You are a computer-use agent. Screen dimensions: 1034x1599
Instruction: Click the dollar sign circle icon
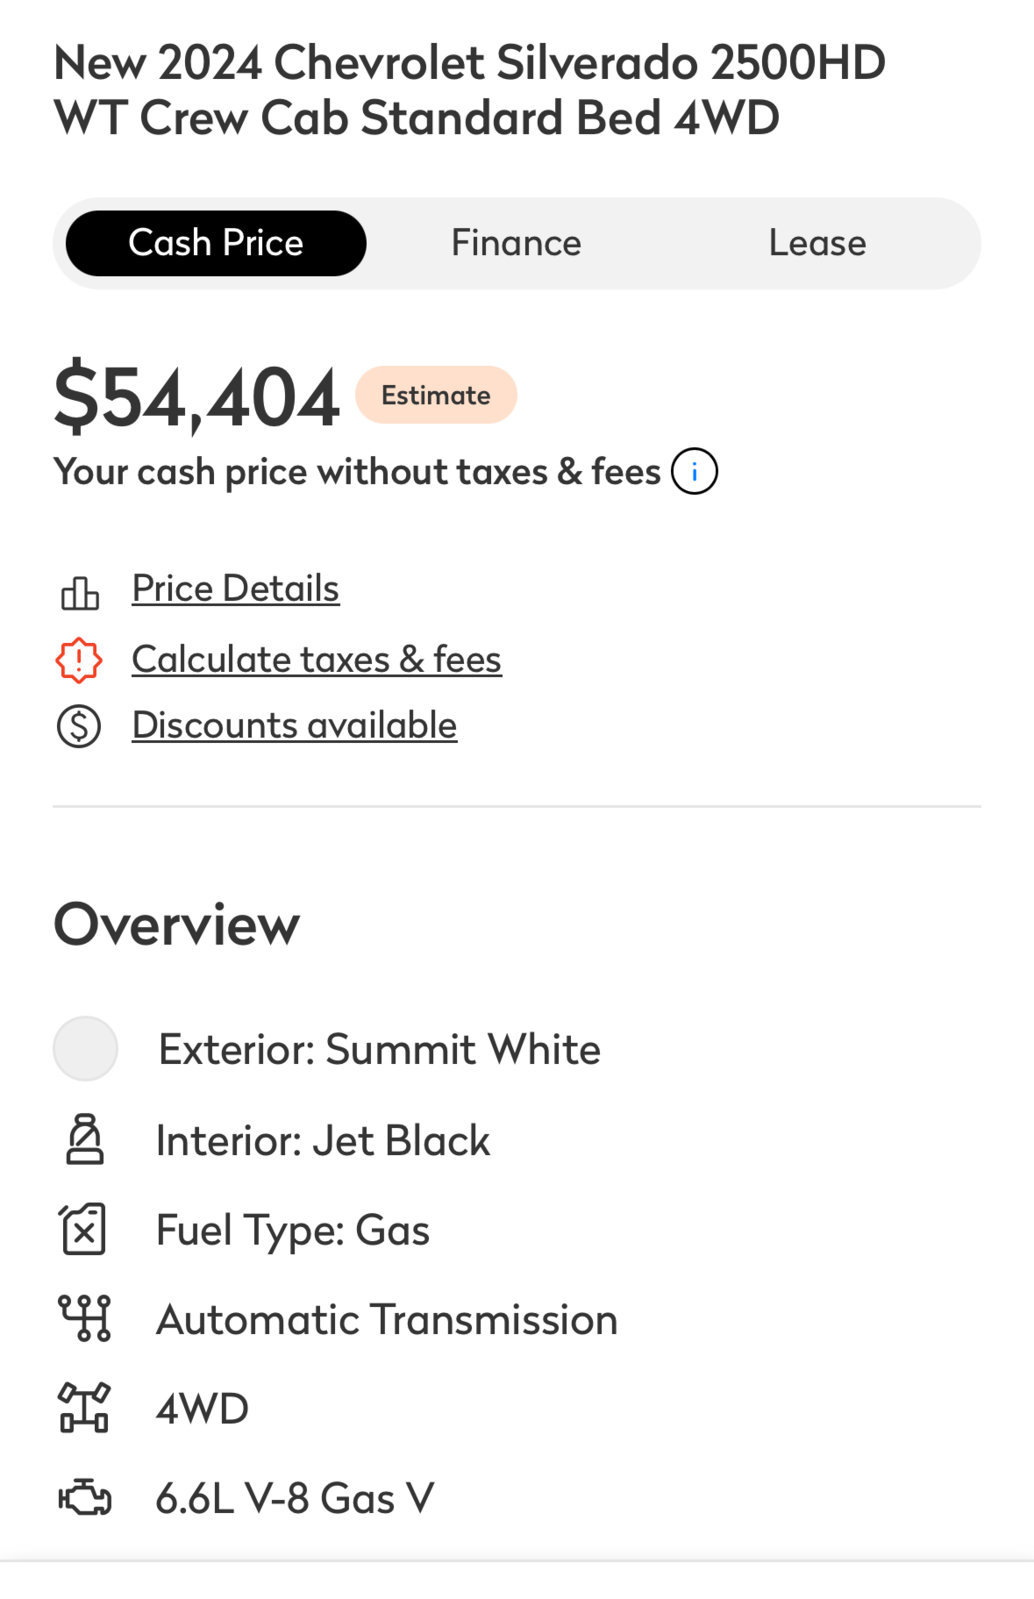79,726
